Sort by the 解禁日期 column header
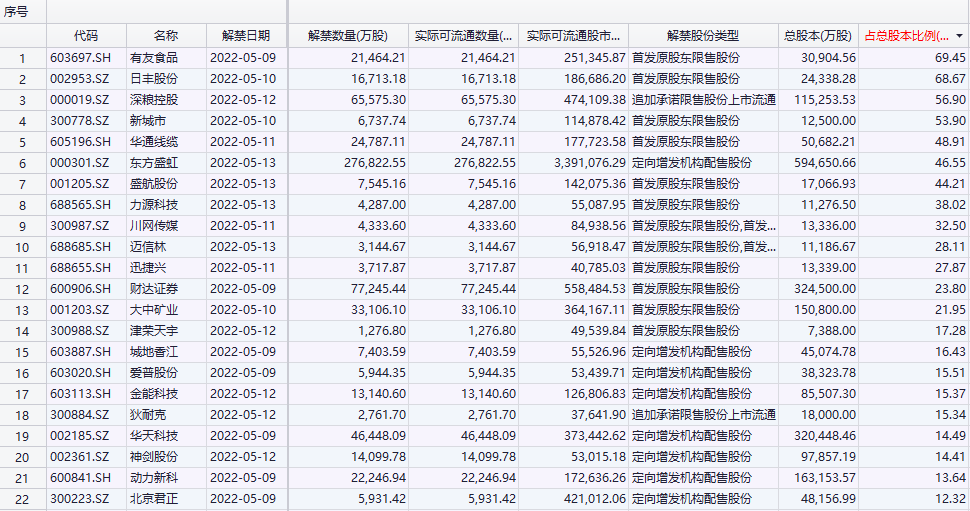The height and width of the screenshot is (511, 970). pos(246,36)
